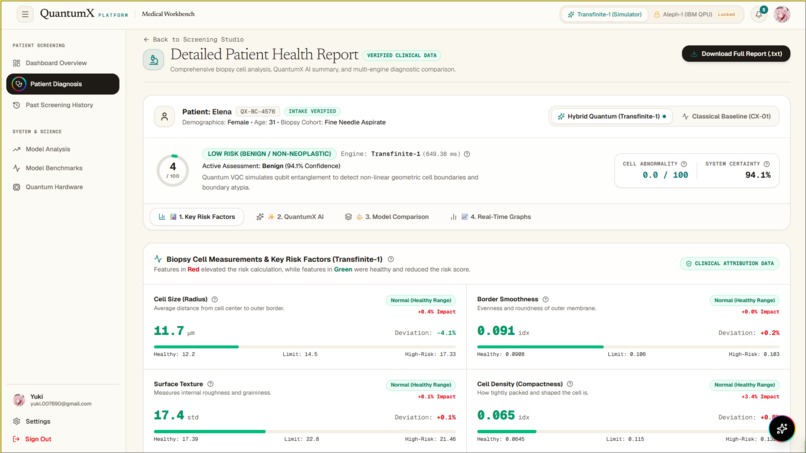The image size is (806, 453).
Task: Click Cell Size (Radius) info icon
Action: (x=215, y=299)
